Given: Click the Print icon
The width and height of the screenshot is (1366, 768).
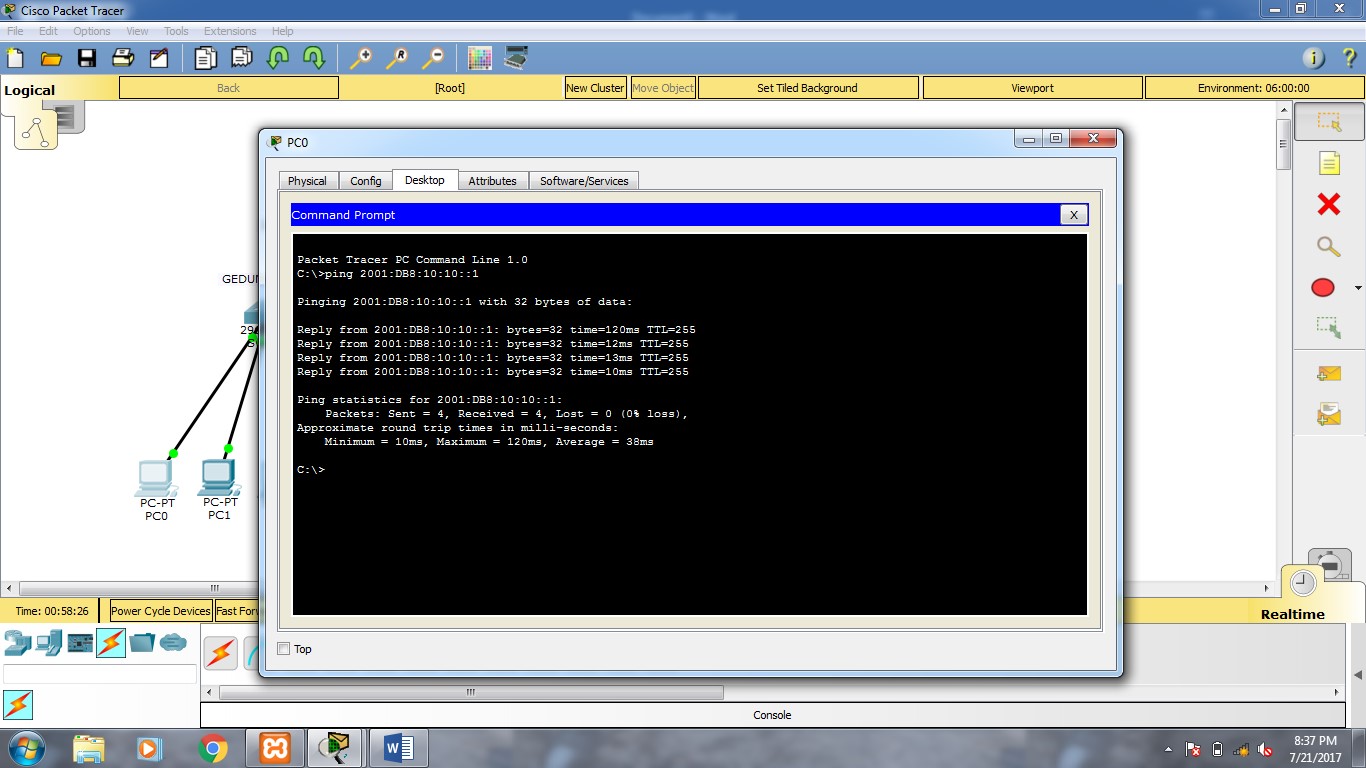Looking at the screenshot, I should pyautogui.click(x=123, y=58).
